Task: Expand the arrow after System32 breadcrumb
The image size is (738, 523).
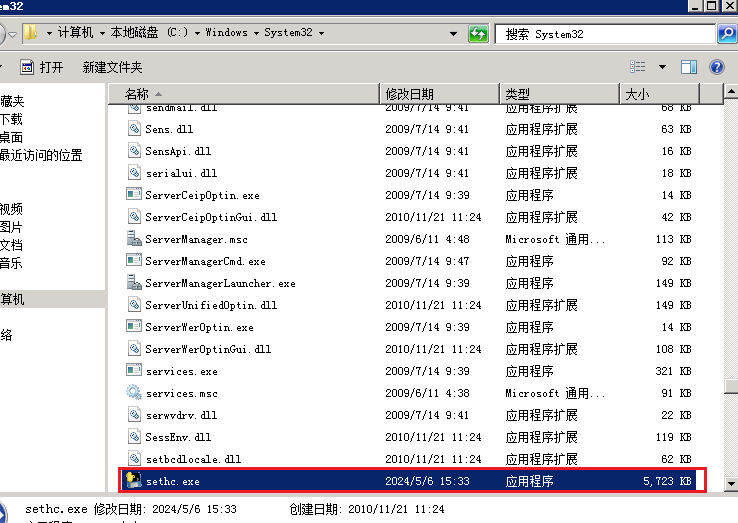Action: pos(321,33)
